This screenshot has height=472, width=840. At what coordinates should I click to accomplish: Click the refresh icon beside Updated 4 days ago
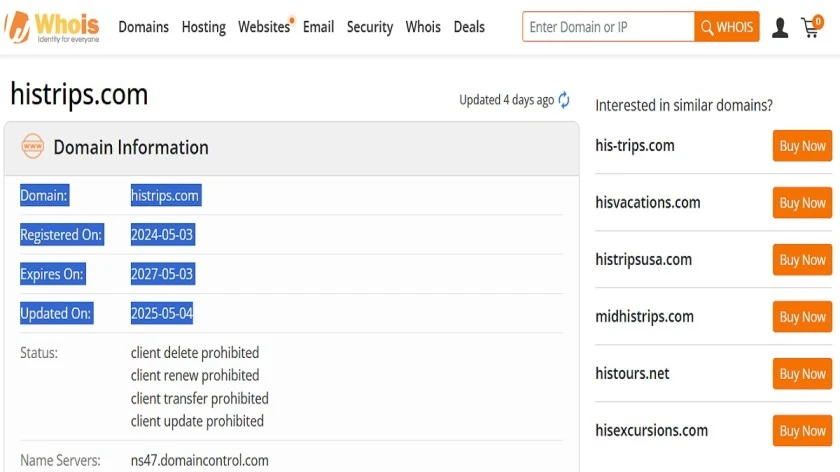[x=564, y=100]
